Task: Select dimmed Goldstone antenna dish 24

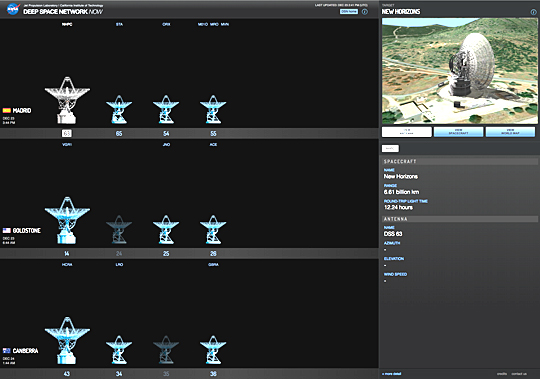Action: click(119, 229)
